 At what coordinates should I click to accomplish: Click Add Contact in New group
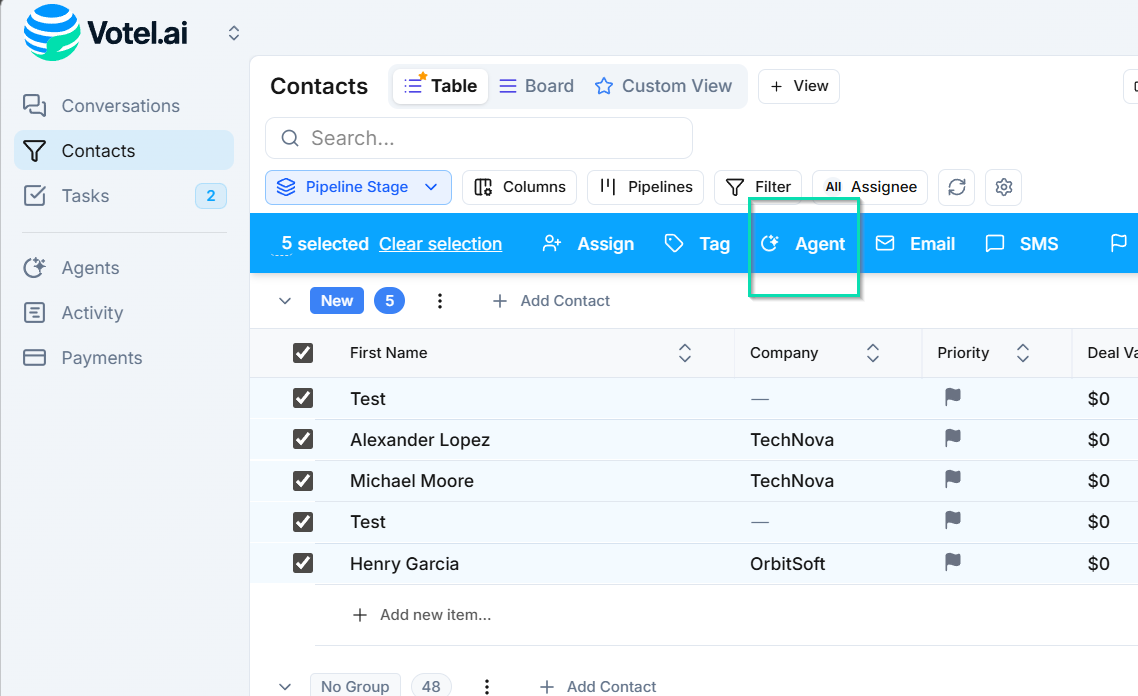click(551, 300)
